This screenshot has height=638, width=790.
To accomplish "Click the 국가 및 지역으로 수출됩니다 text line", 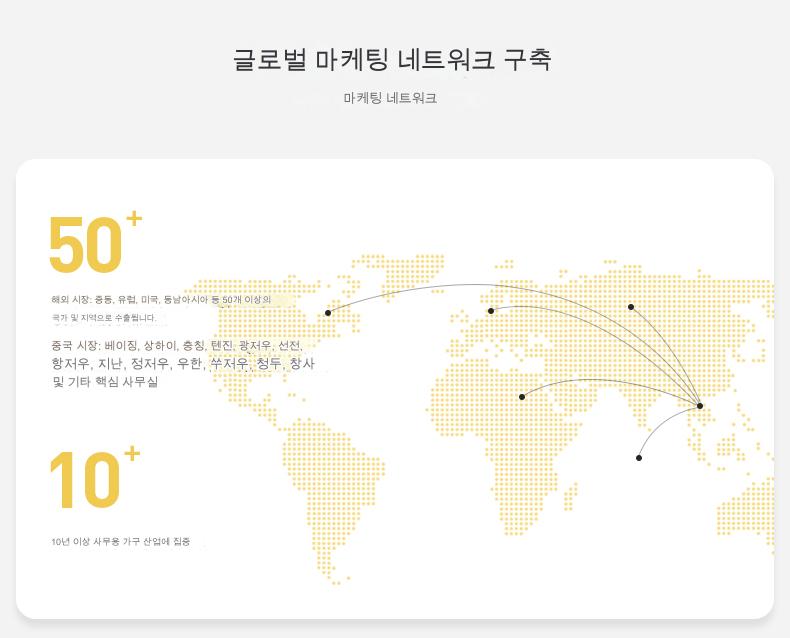I will click(x=104, y=318).
